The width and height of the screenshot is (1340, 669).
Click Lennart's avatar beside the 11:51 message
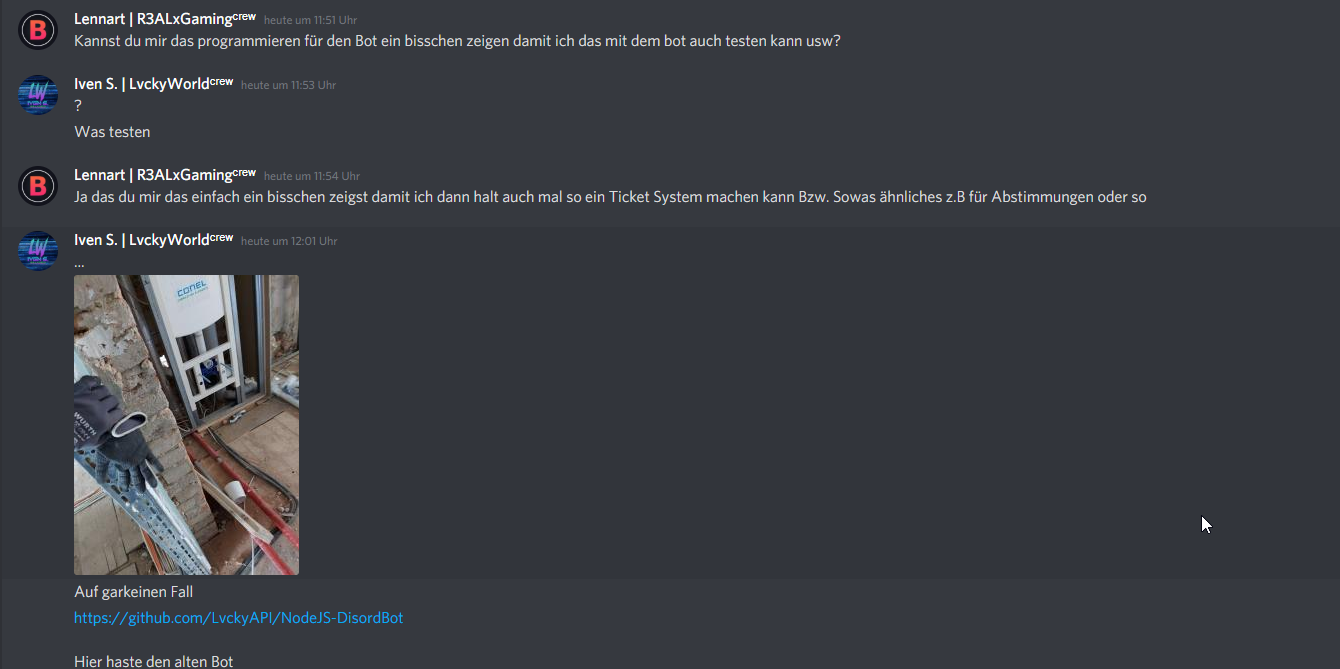coord(38,30)
